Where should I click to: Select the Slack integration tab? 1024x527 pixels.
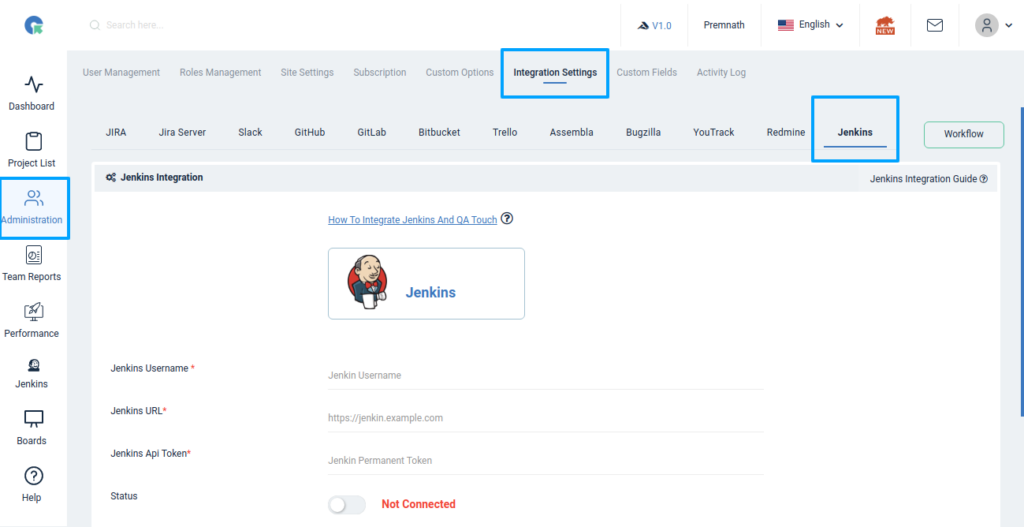[x=250, y=132]
